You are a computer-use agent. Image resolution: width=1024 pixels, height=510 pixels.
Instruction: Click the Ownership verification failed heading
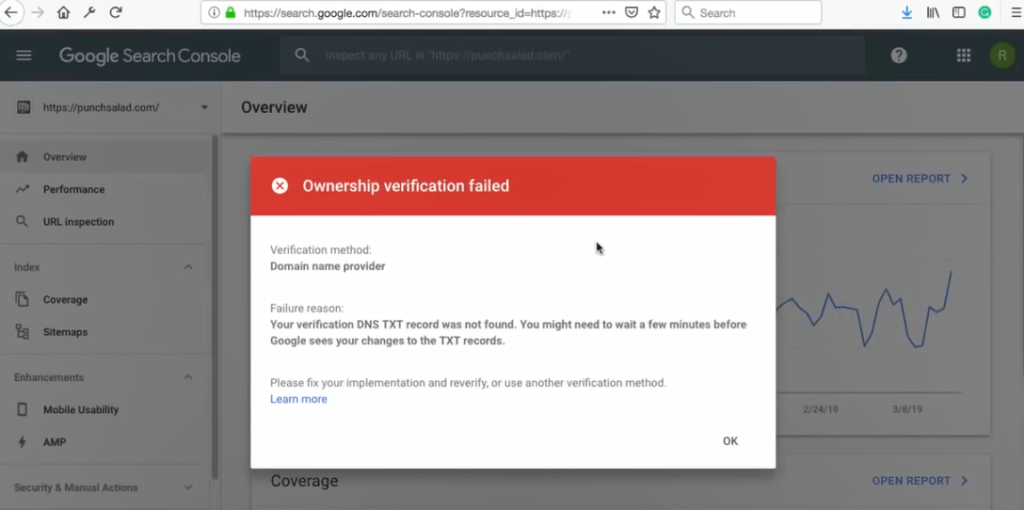point(406,186)
